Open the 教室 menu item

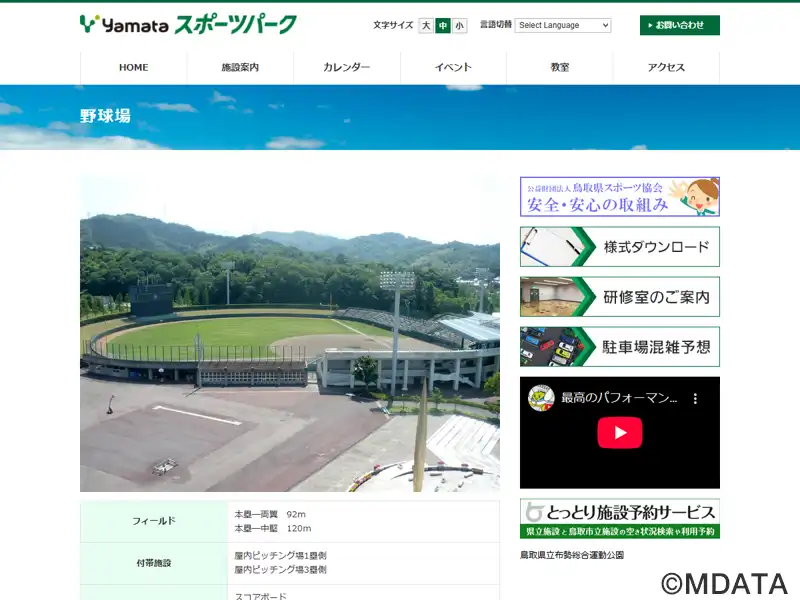point(560,67)
